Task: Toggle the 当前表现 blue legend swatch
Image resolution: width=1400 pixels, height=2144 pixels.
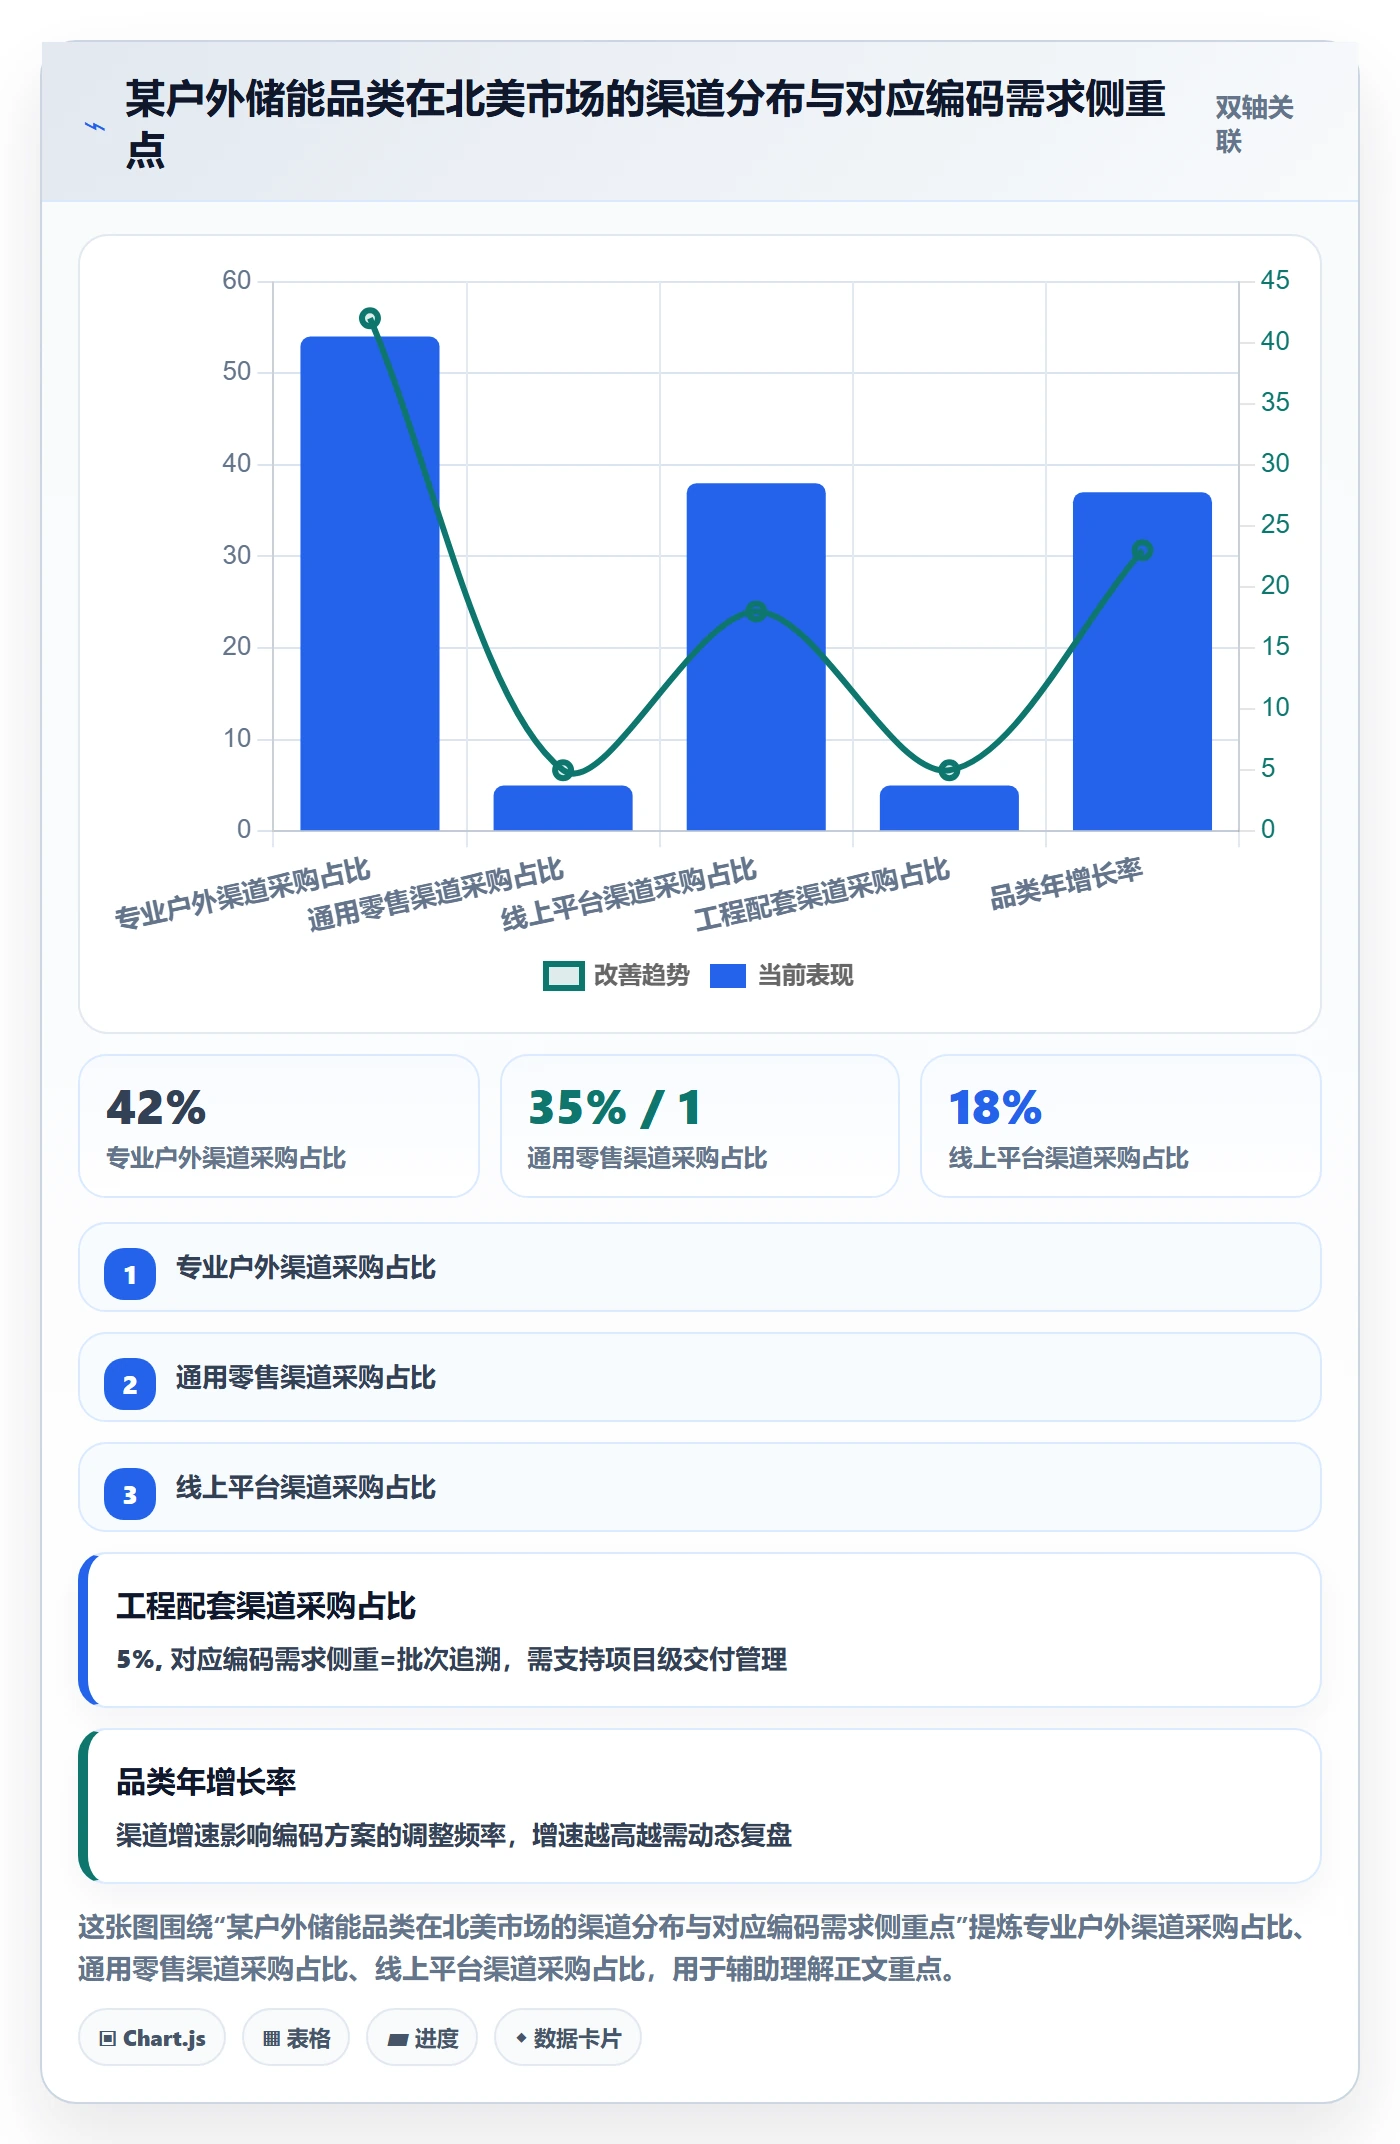Action: tap(727, 976)
